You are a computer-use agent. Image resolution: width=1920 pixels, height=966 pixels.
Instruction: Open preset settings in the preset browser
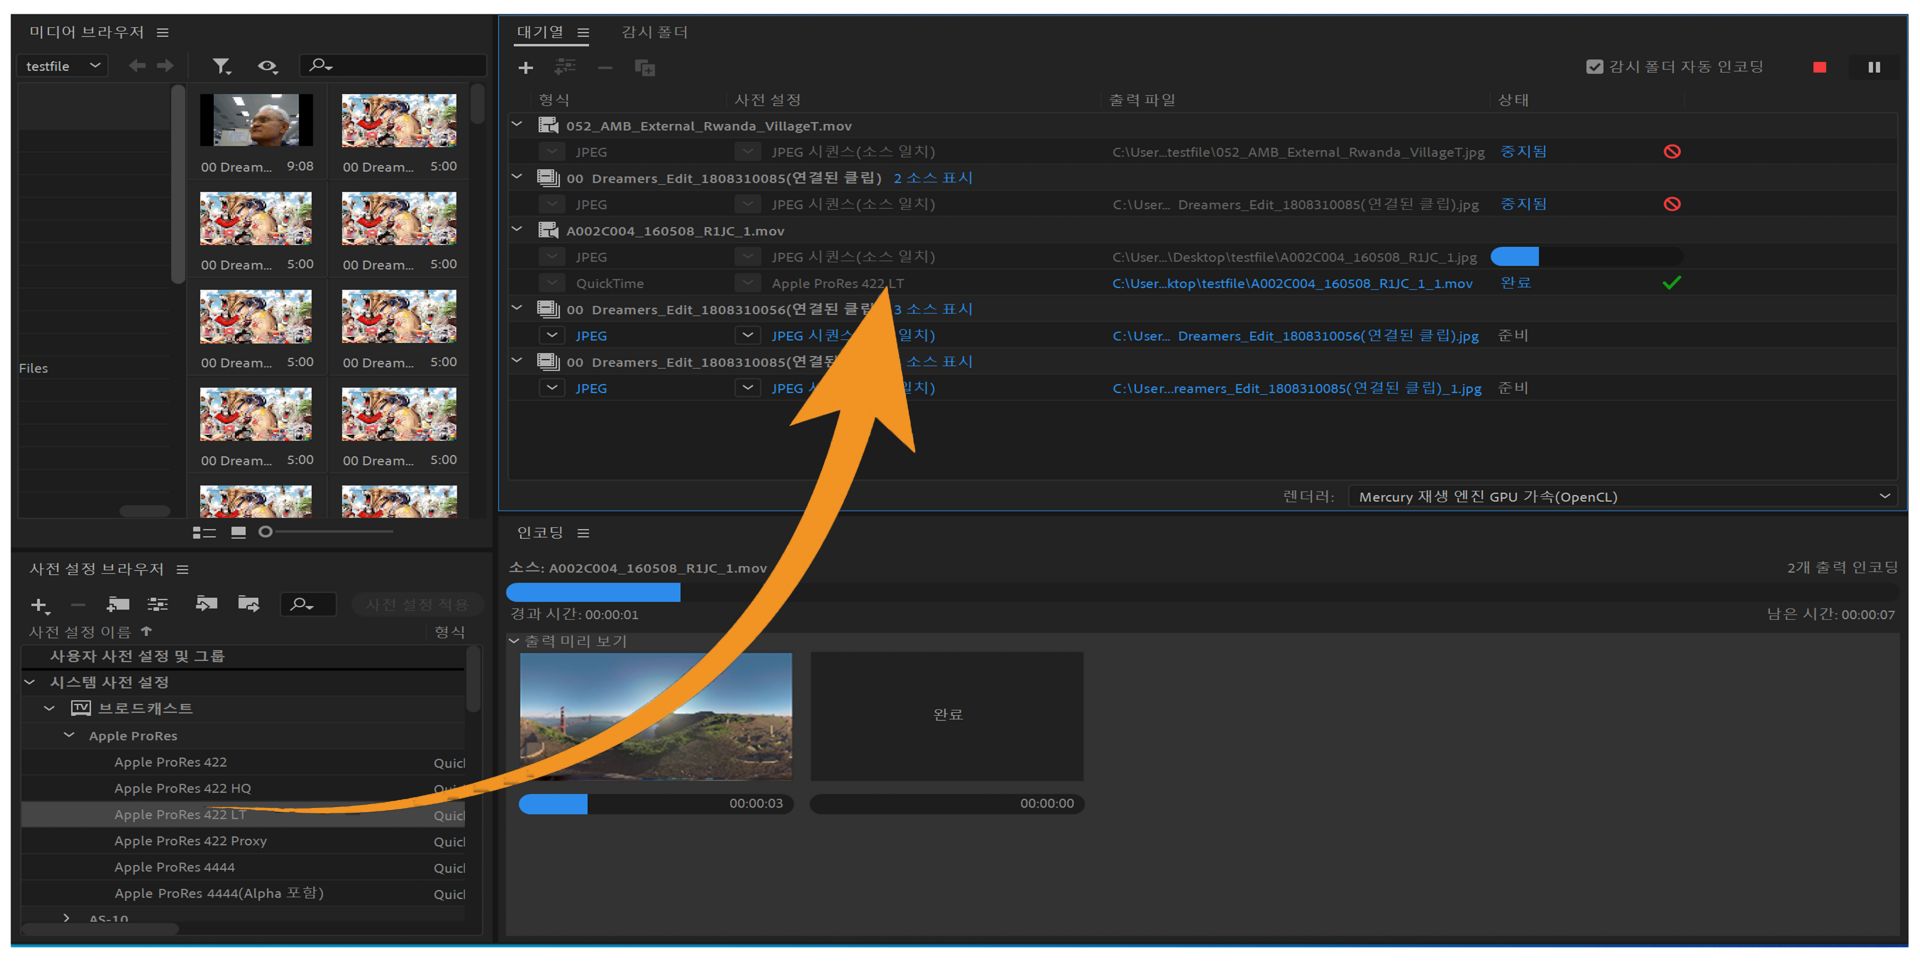[158, 604]
